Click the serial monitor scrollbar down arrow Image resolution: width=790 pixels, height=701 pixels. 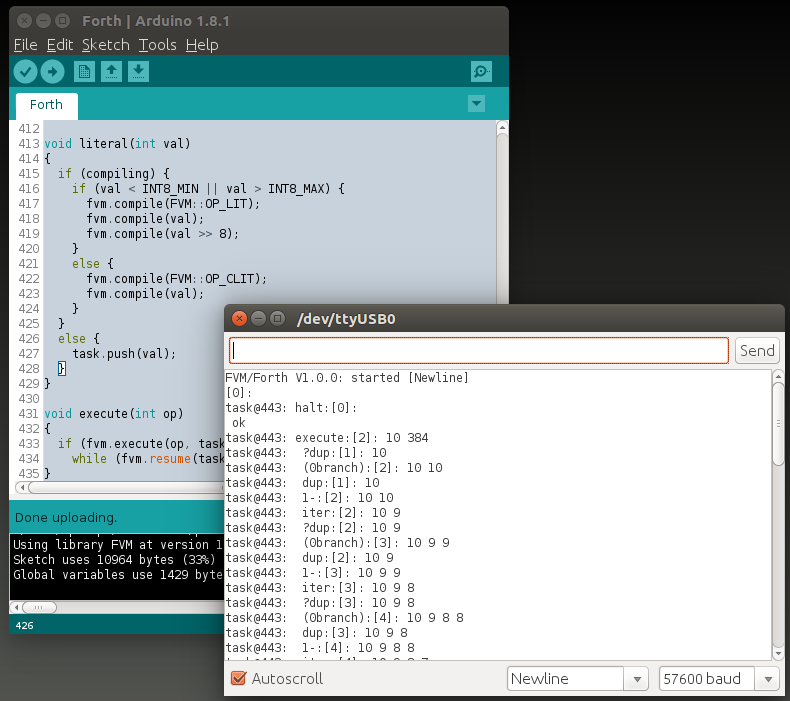(x=778, y=654)
